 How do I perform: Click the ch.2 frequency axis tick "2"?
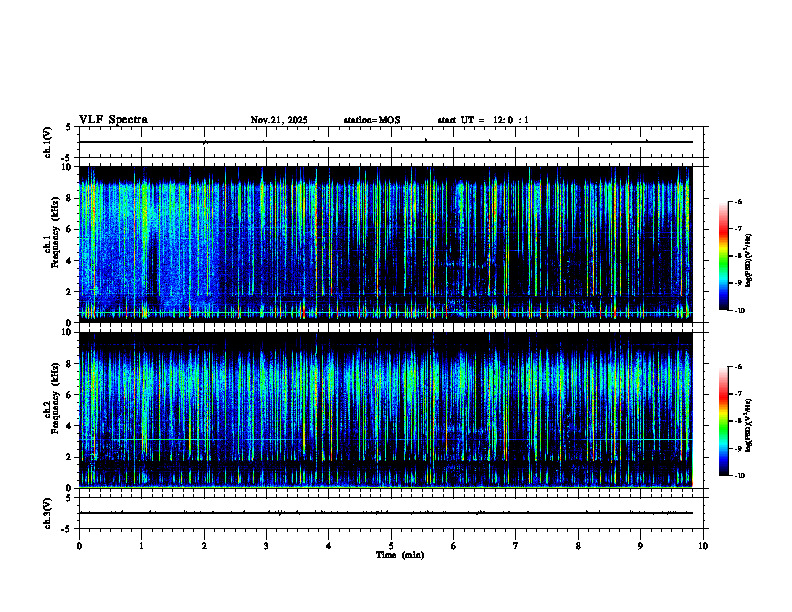pyautogui.click(x=70, y=457)
